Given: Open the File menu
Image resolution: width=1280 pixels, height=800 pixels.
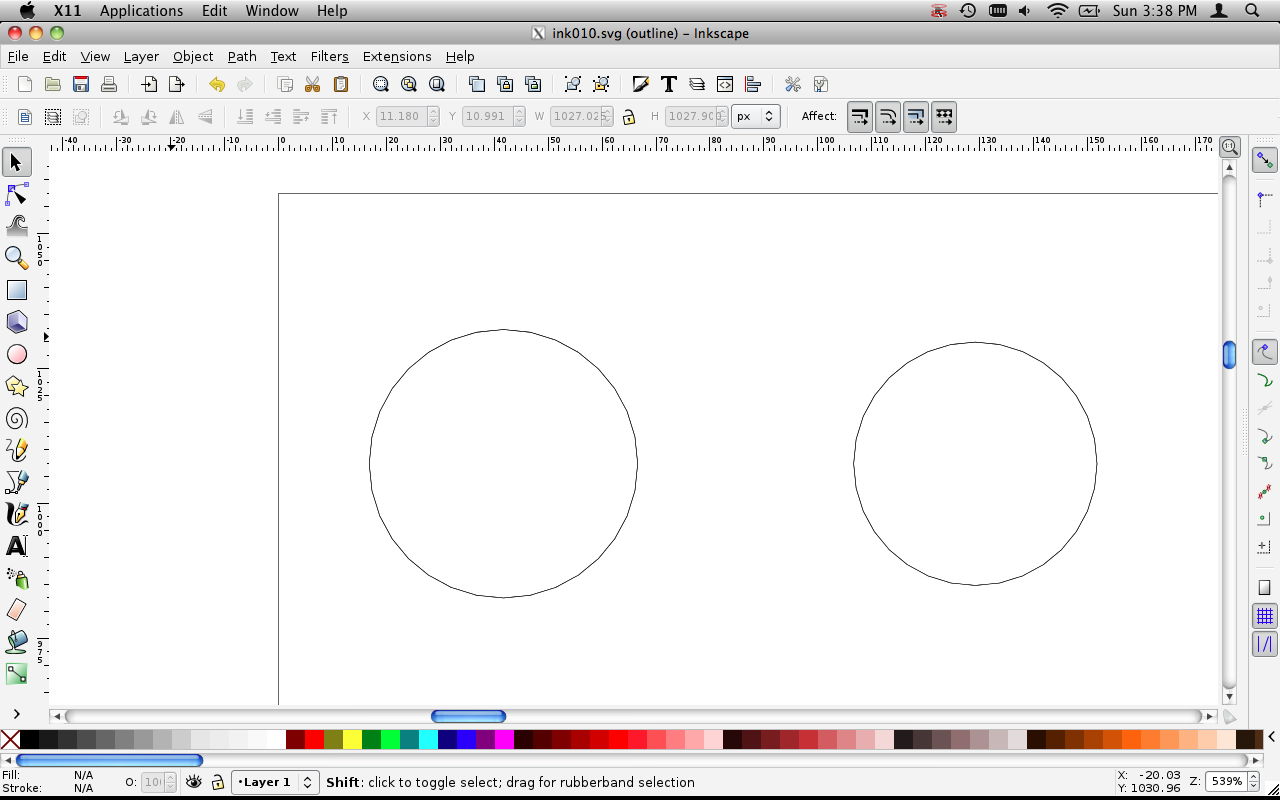Looking at the screenshot, I should [18, 56].
